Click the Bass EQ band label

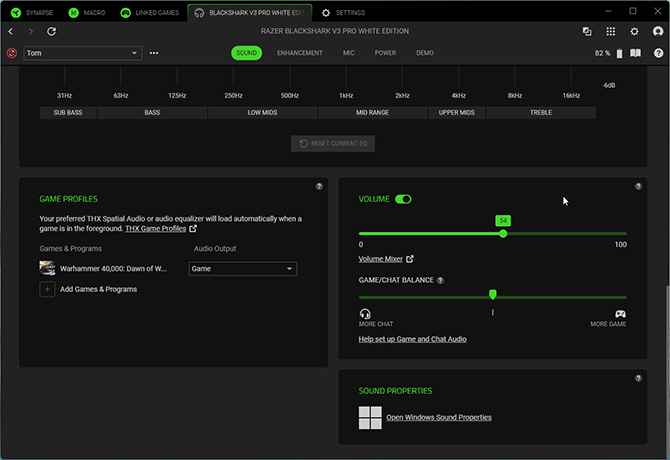(152, 112)
